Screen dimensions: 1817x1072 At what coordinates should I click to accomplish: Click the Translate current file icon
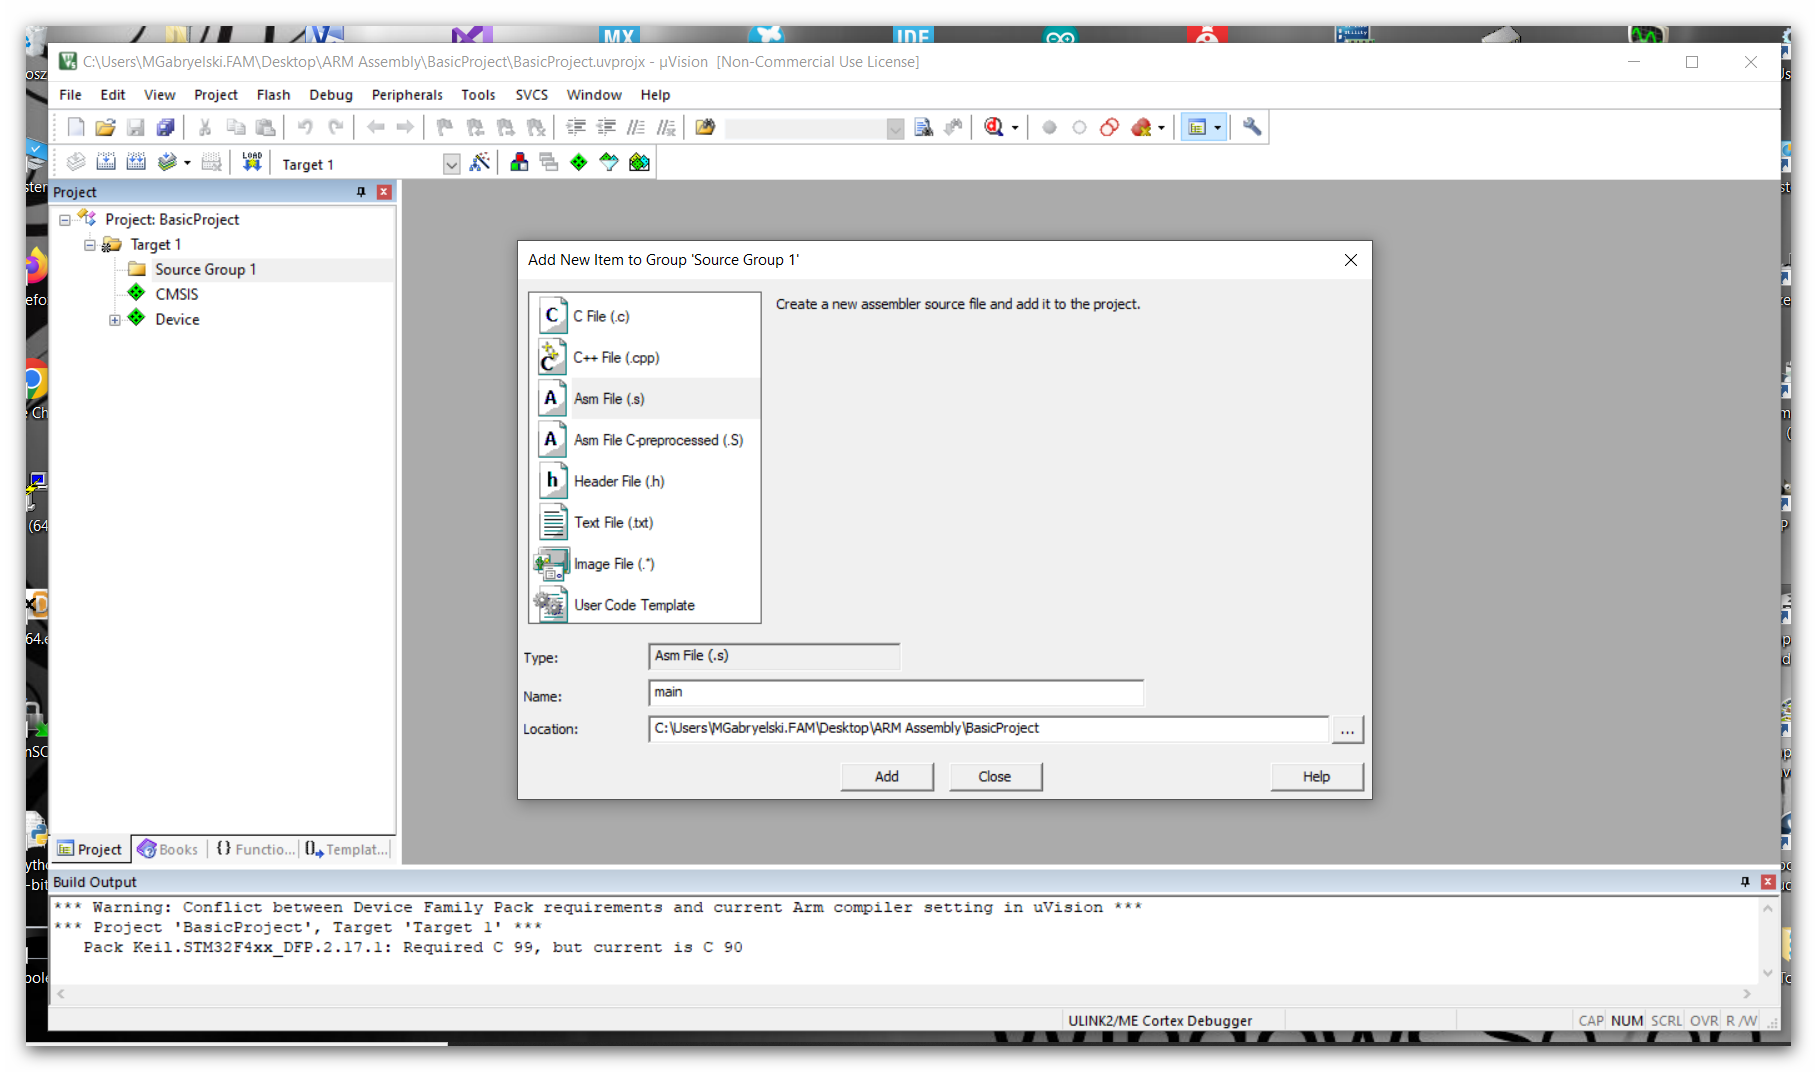76,162
